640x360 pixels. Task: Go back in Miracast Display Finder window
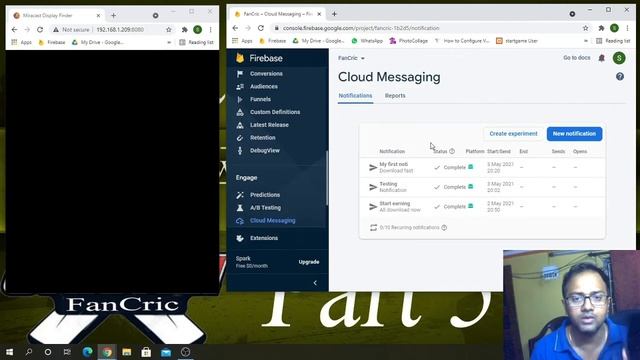(14, 29)
